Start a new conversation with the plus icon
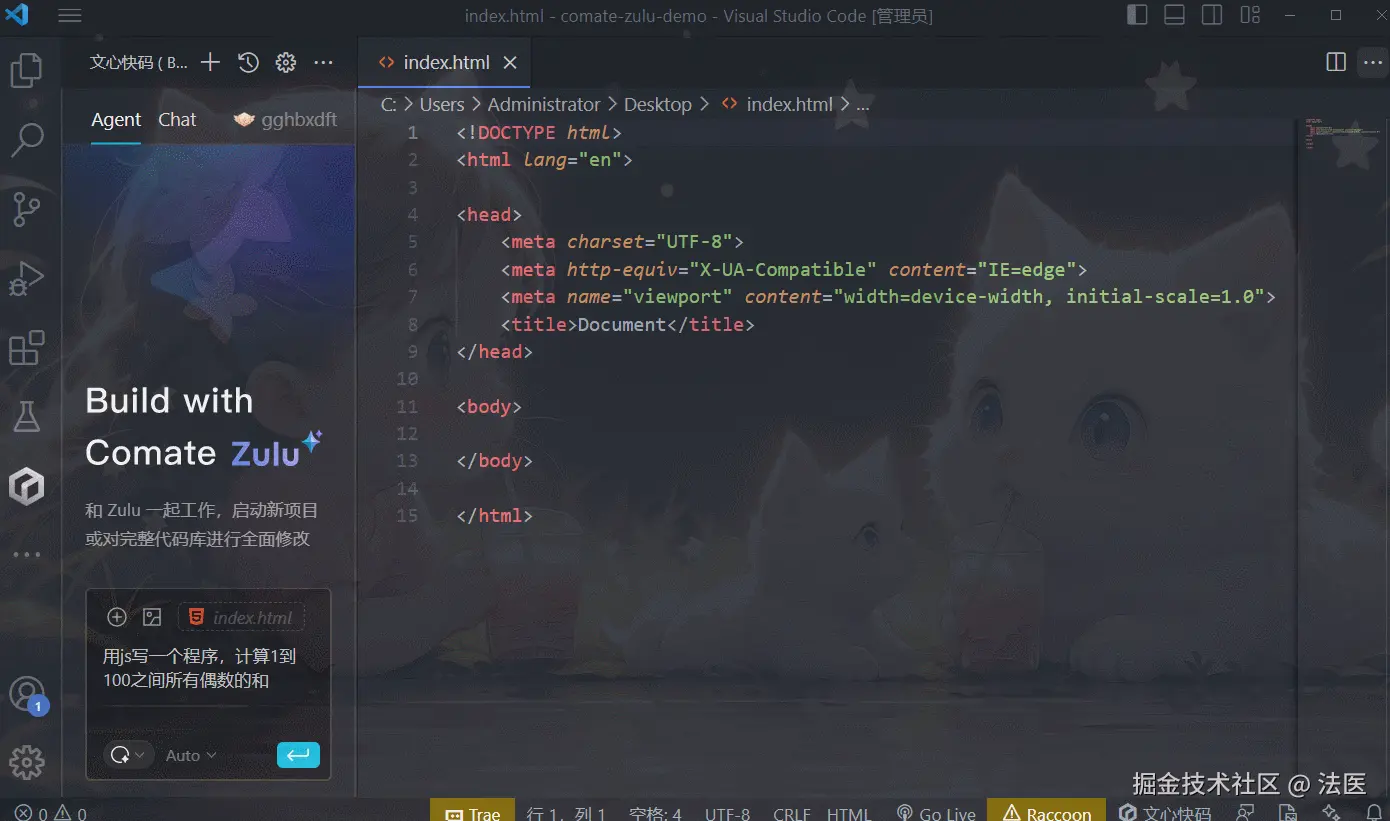1390x821 pixels. [210, 62]
